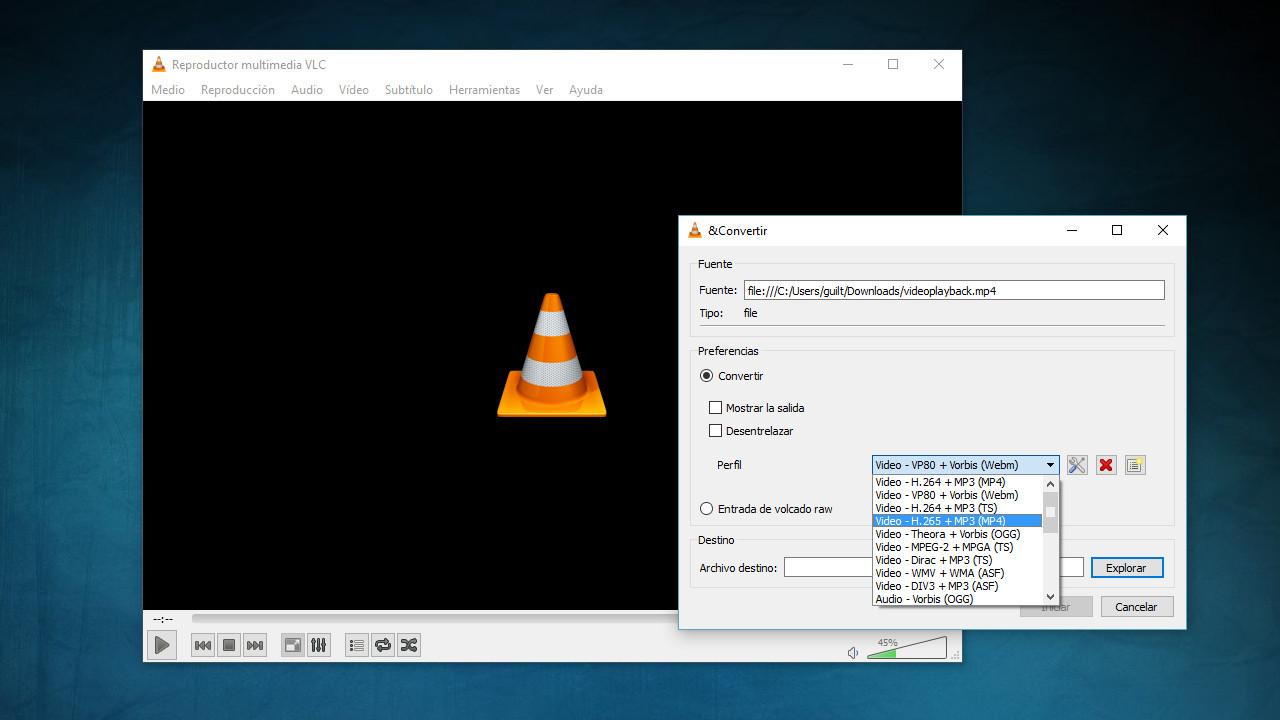
Task: Select the Entrada de volcado raw radio button
Action: (707, 508)
